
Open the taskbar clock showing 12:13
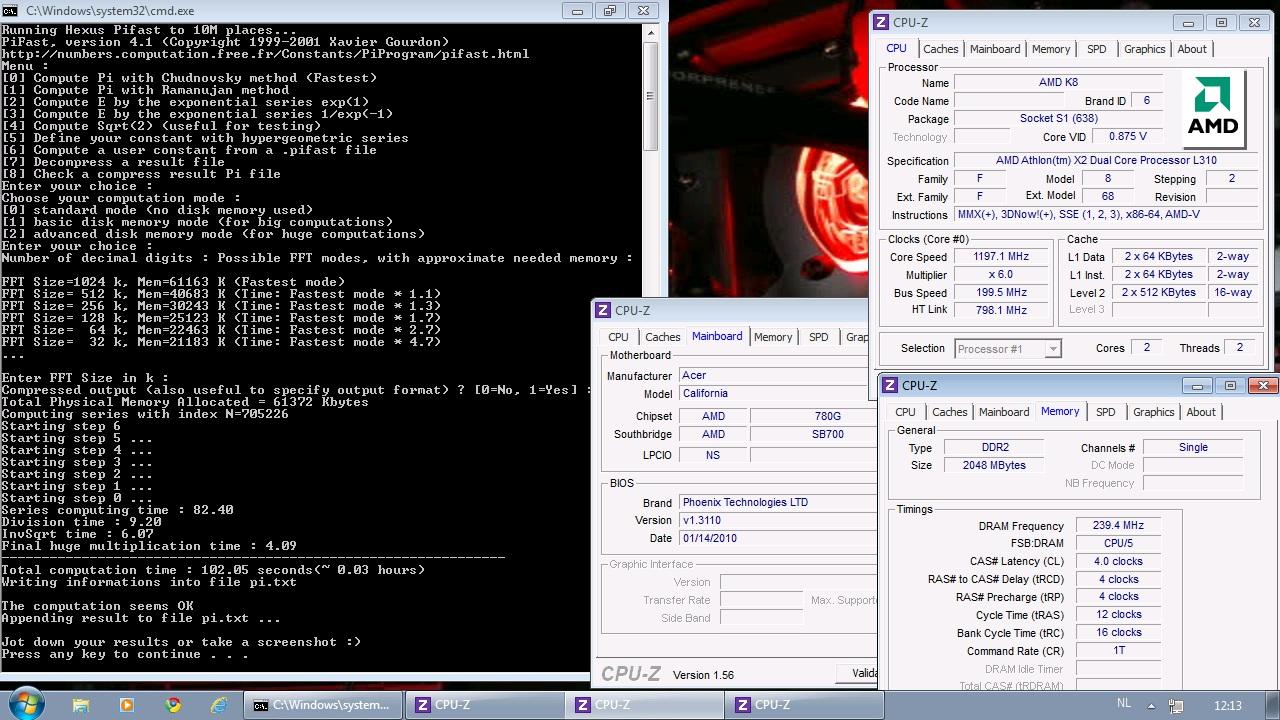click(x=1227, y=705)
